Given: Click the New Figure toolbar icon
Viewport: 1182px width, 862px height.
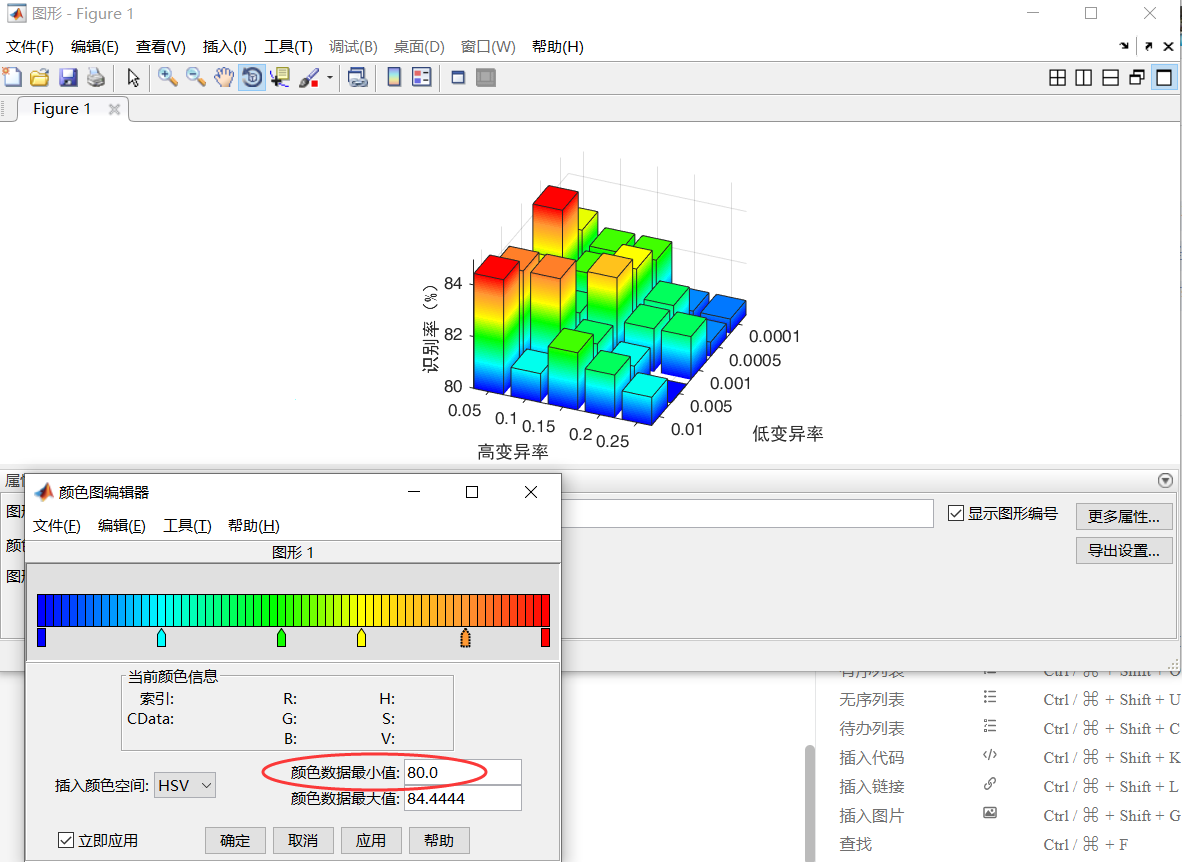Looking at the screenshot, I should tap(12, 78).
